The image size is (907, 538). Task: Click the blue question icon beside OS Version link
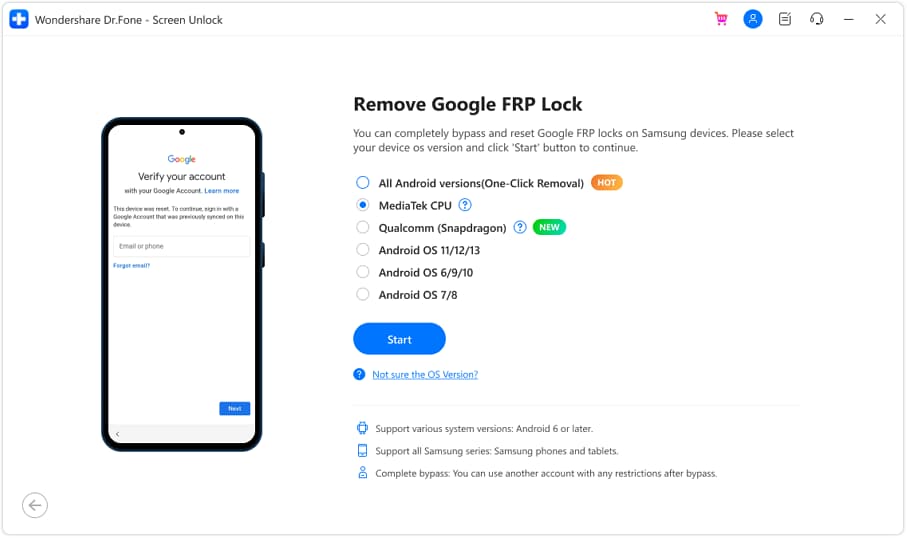coord(359,374)
